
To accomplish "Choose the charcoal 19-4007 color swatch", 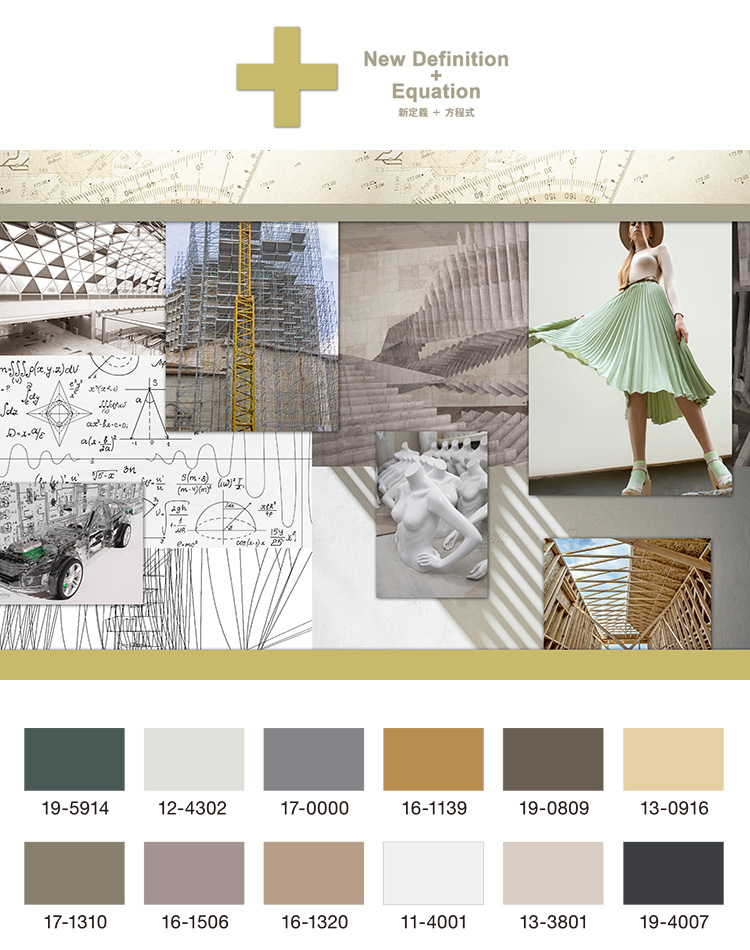I will [x=673, y=873].
